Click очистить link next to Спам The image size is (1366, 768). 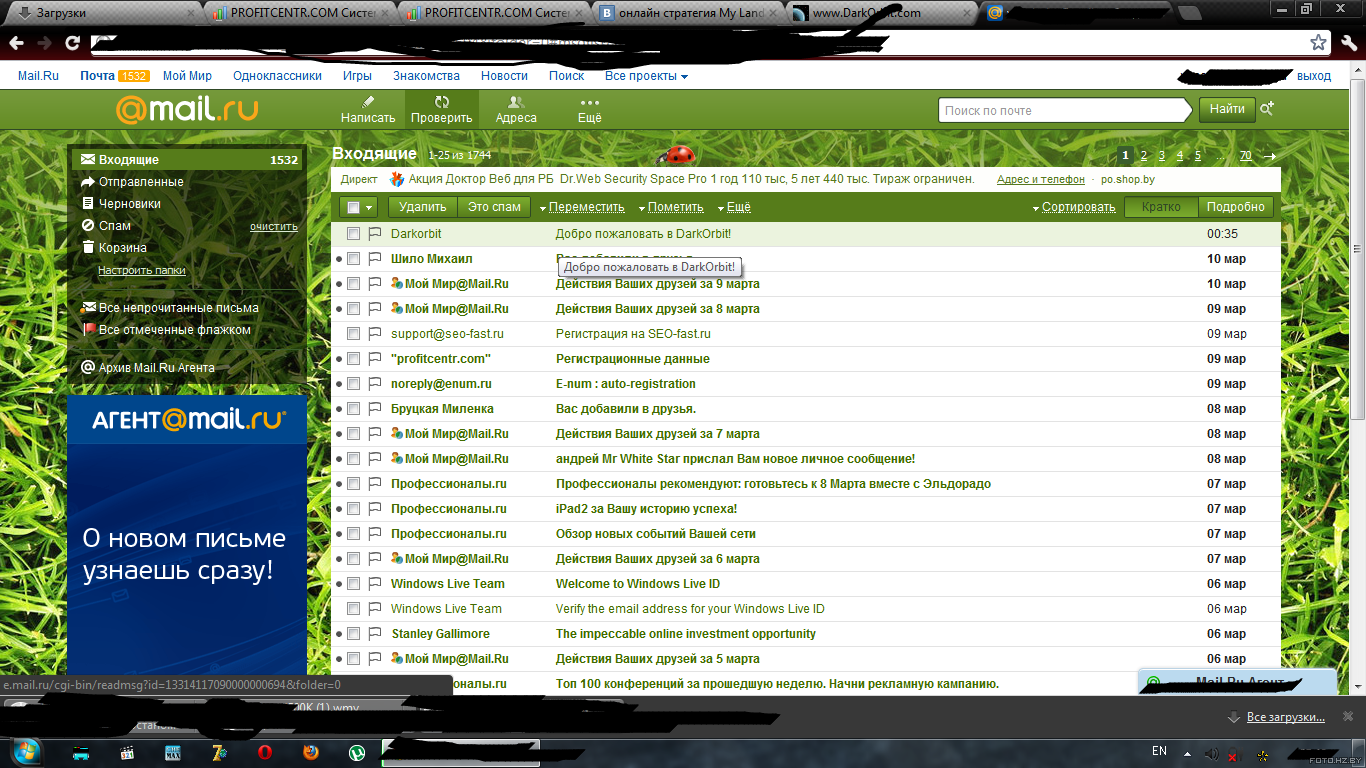pos(274,227)
